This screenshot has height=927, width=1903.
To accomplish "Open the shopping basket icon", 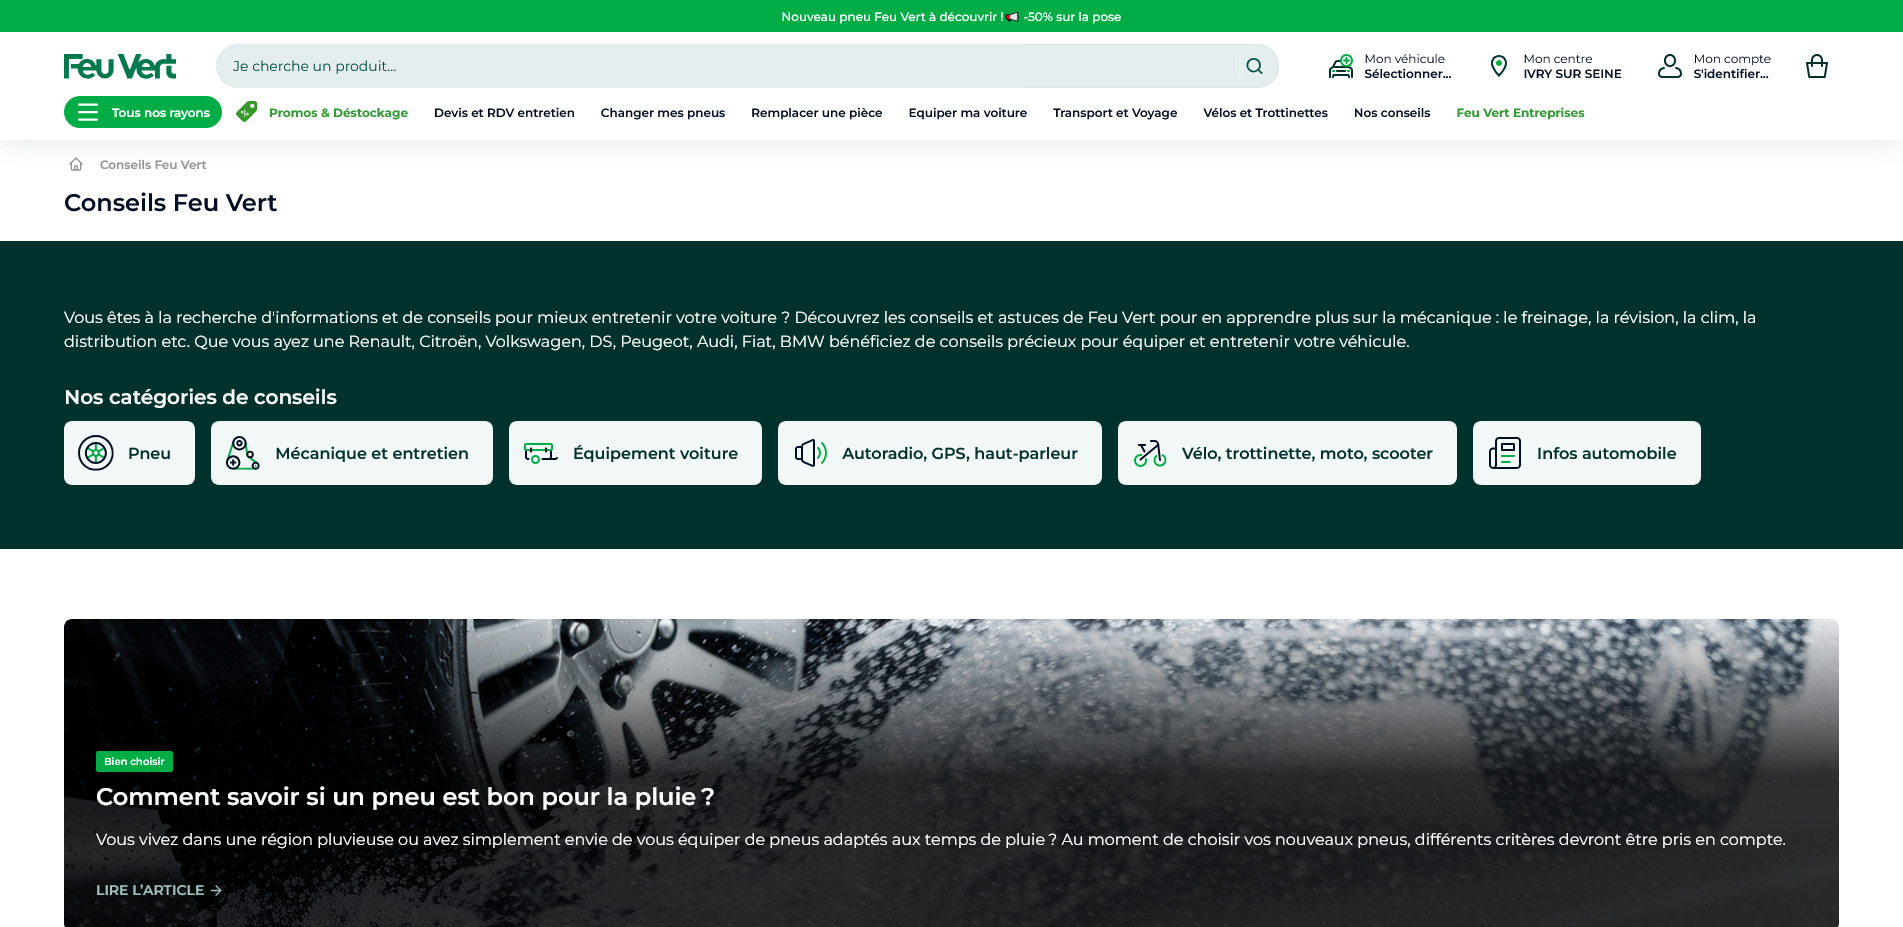I will (1817, 66).
